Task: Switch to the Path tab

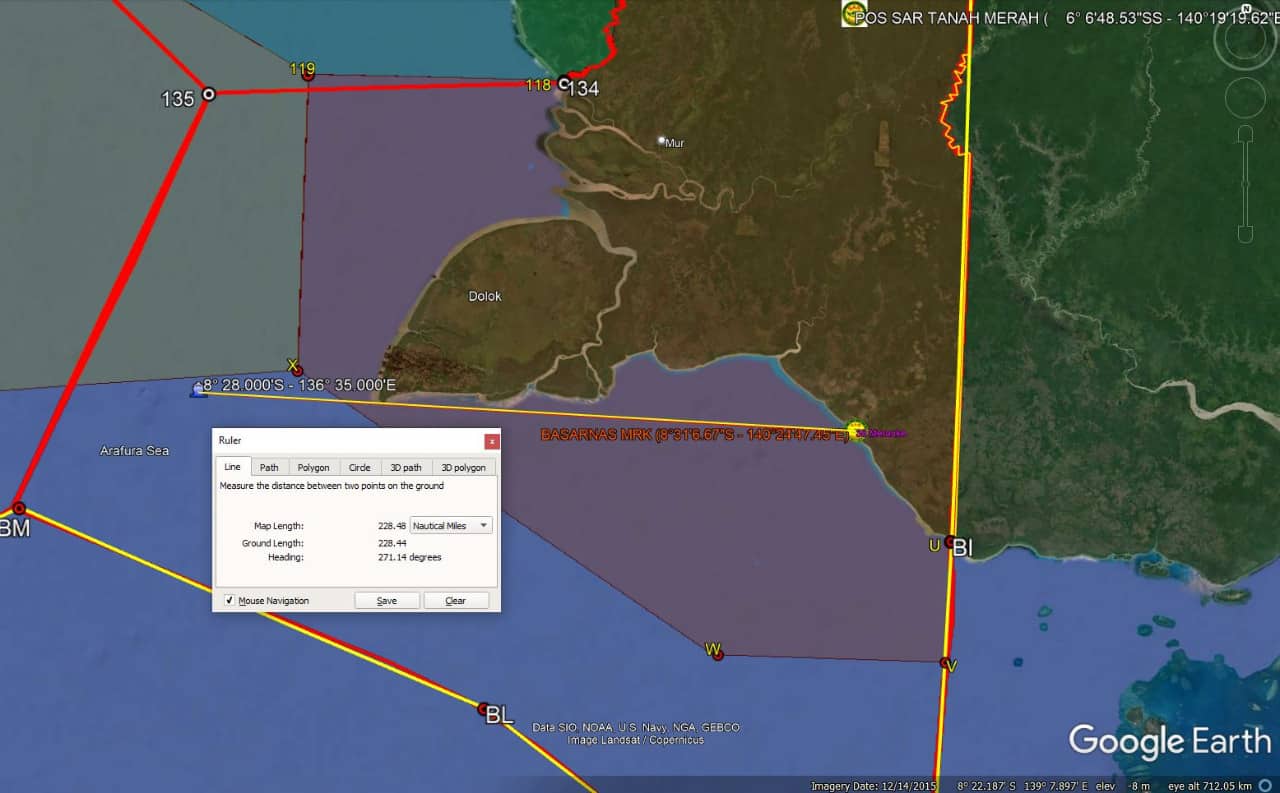Action: (269, 467)
